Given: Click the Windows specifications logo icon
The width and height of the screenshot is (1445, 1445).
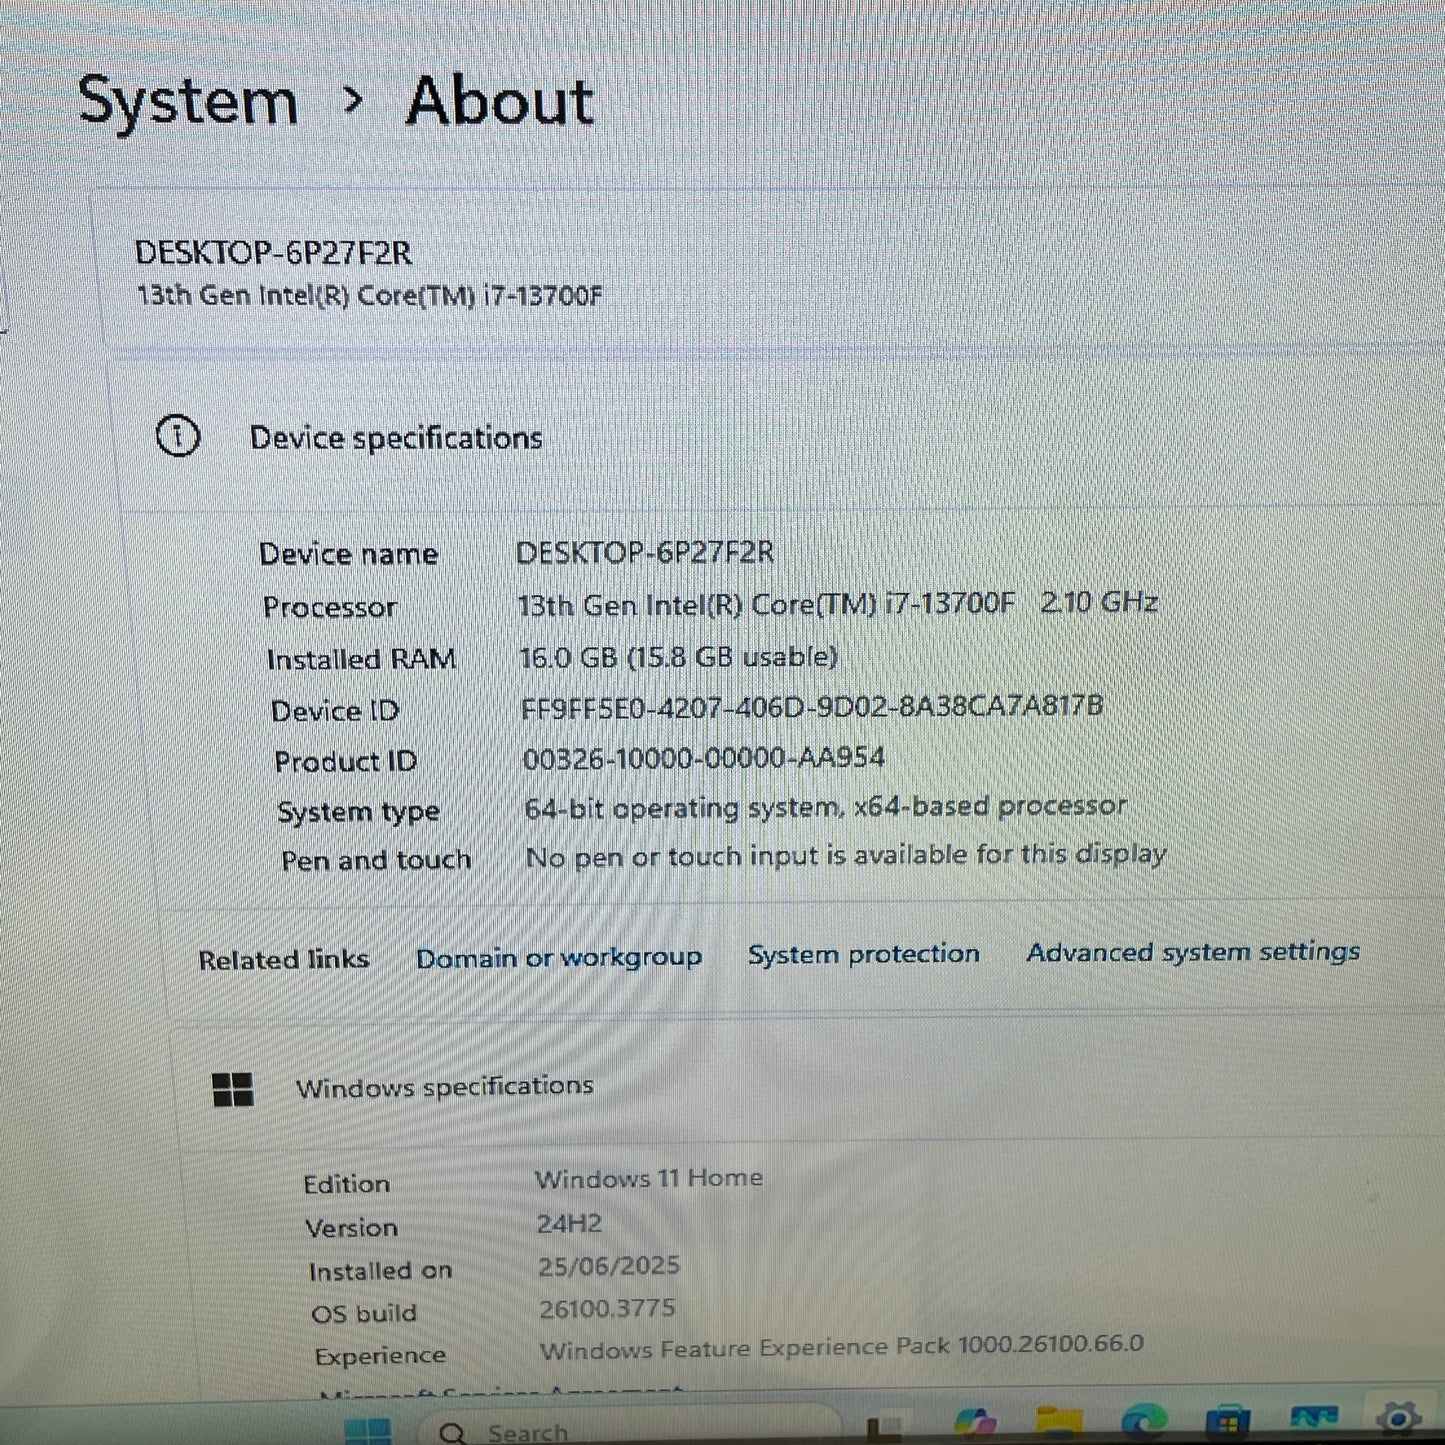Looking at the screenshot, I should click(233, 1090).
